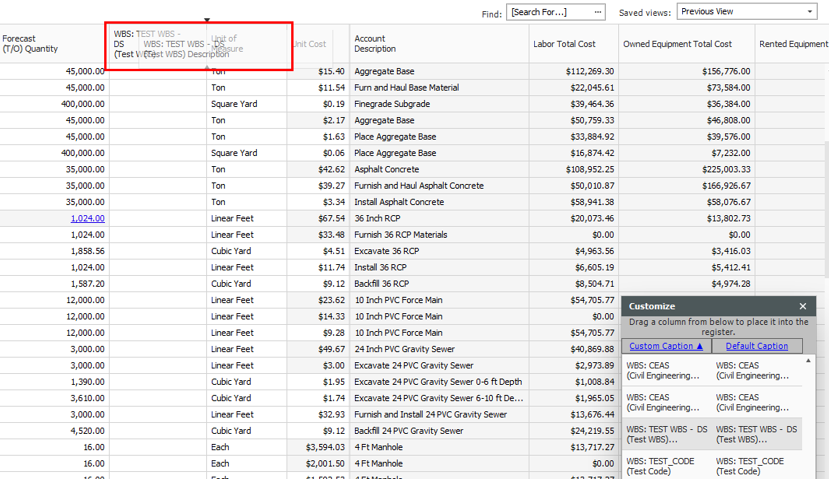Image resolution: width=829 pixels, height=479 pixels.
Task: Click scroll-up arrow in Customize list
Action: point(809,361)
